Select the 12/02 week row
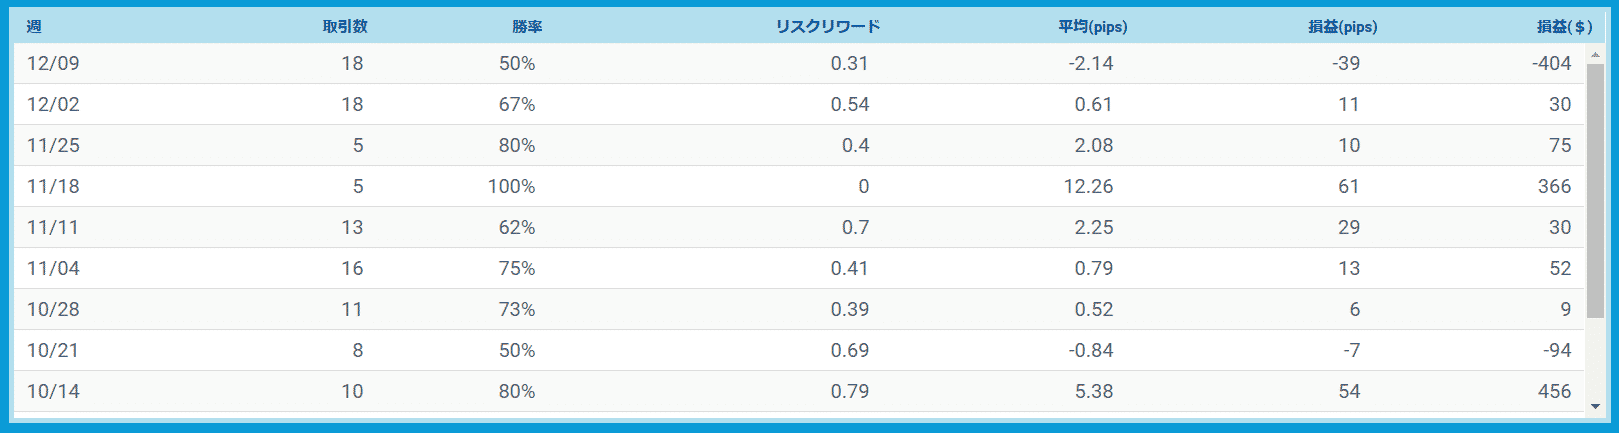The width and height of the screenshot is (1619, 433). pyautogui.click(x=799, y=104)
